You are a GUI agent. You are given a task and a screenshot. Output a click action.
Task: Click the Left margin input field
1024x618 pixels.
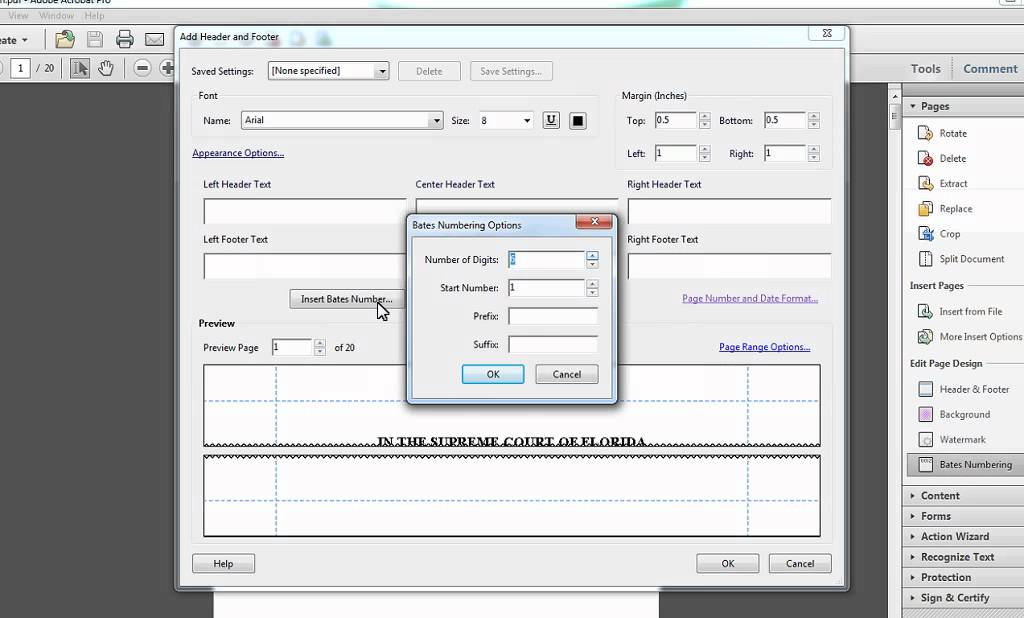point(676,154)
